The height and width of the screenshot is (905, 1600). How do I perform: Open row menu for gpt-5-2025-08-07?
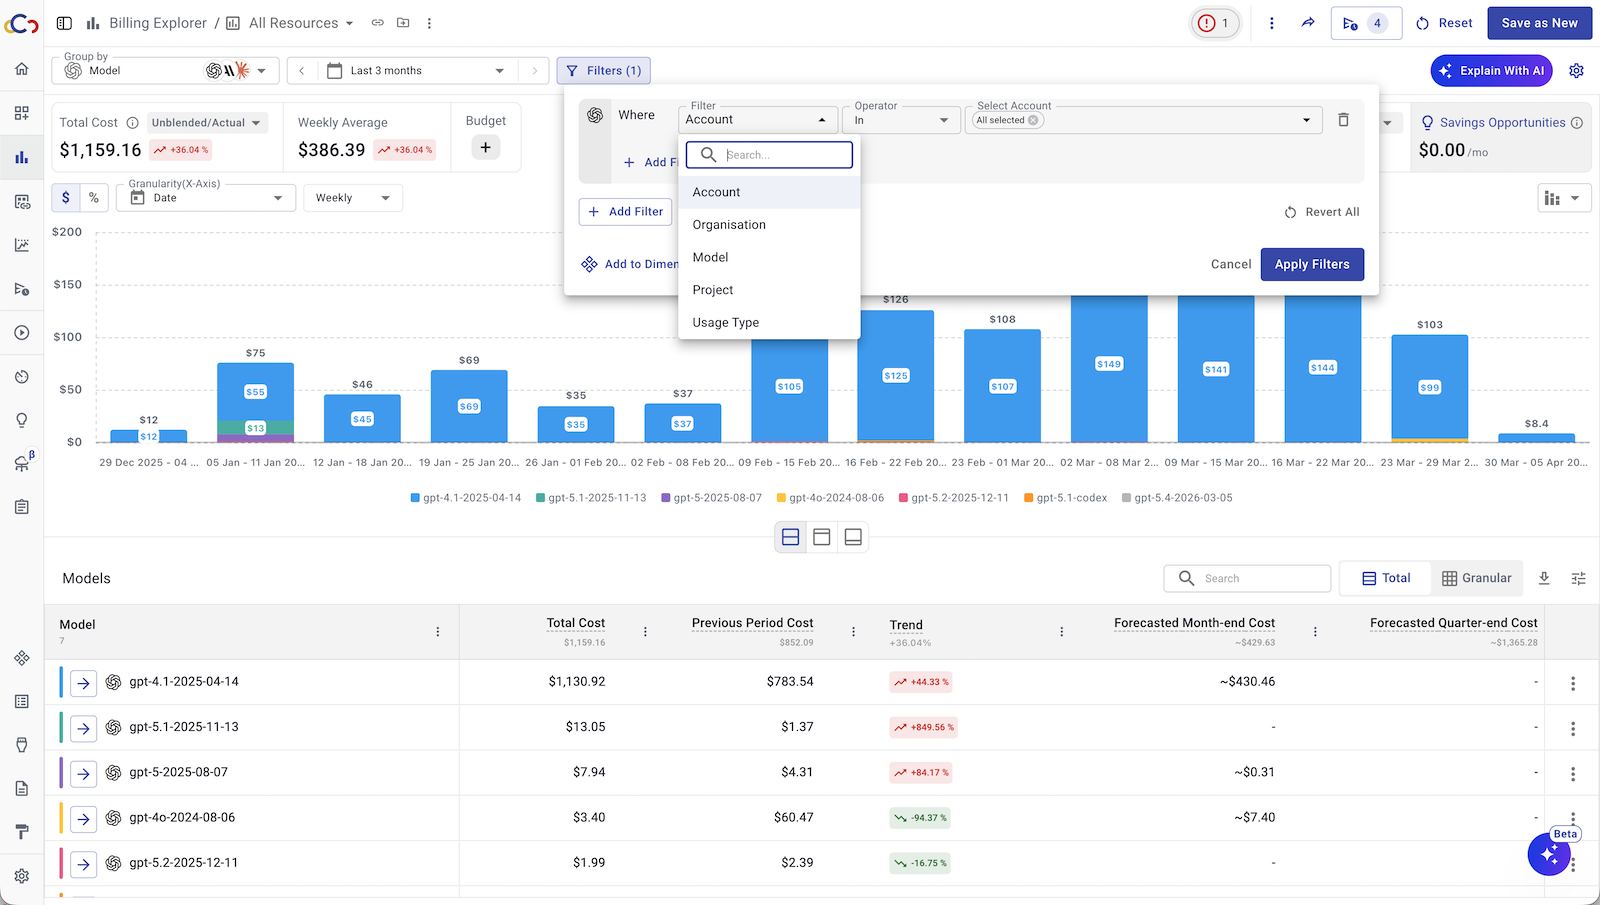1573,774
